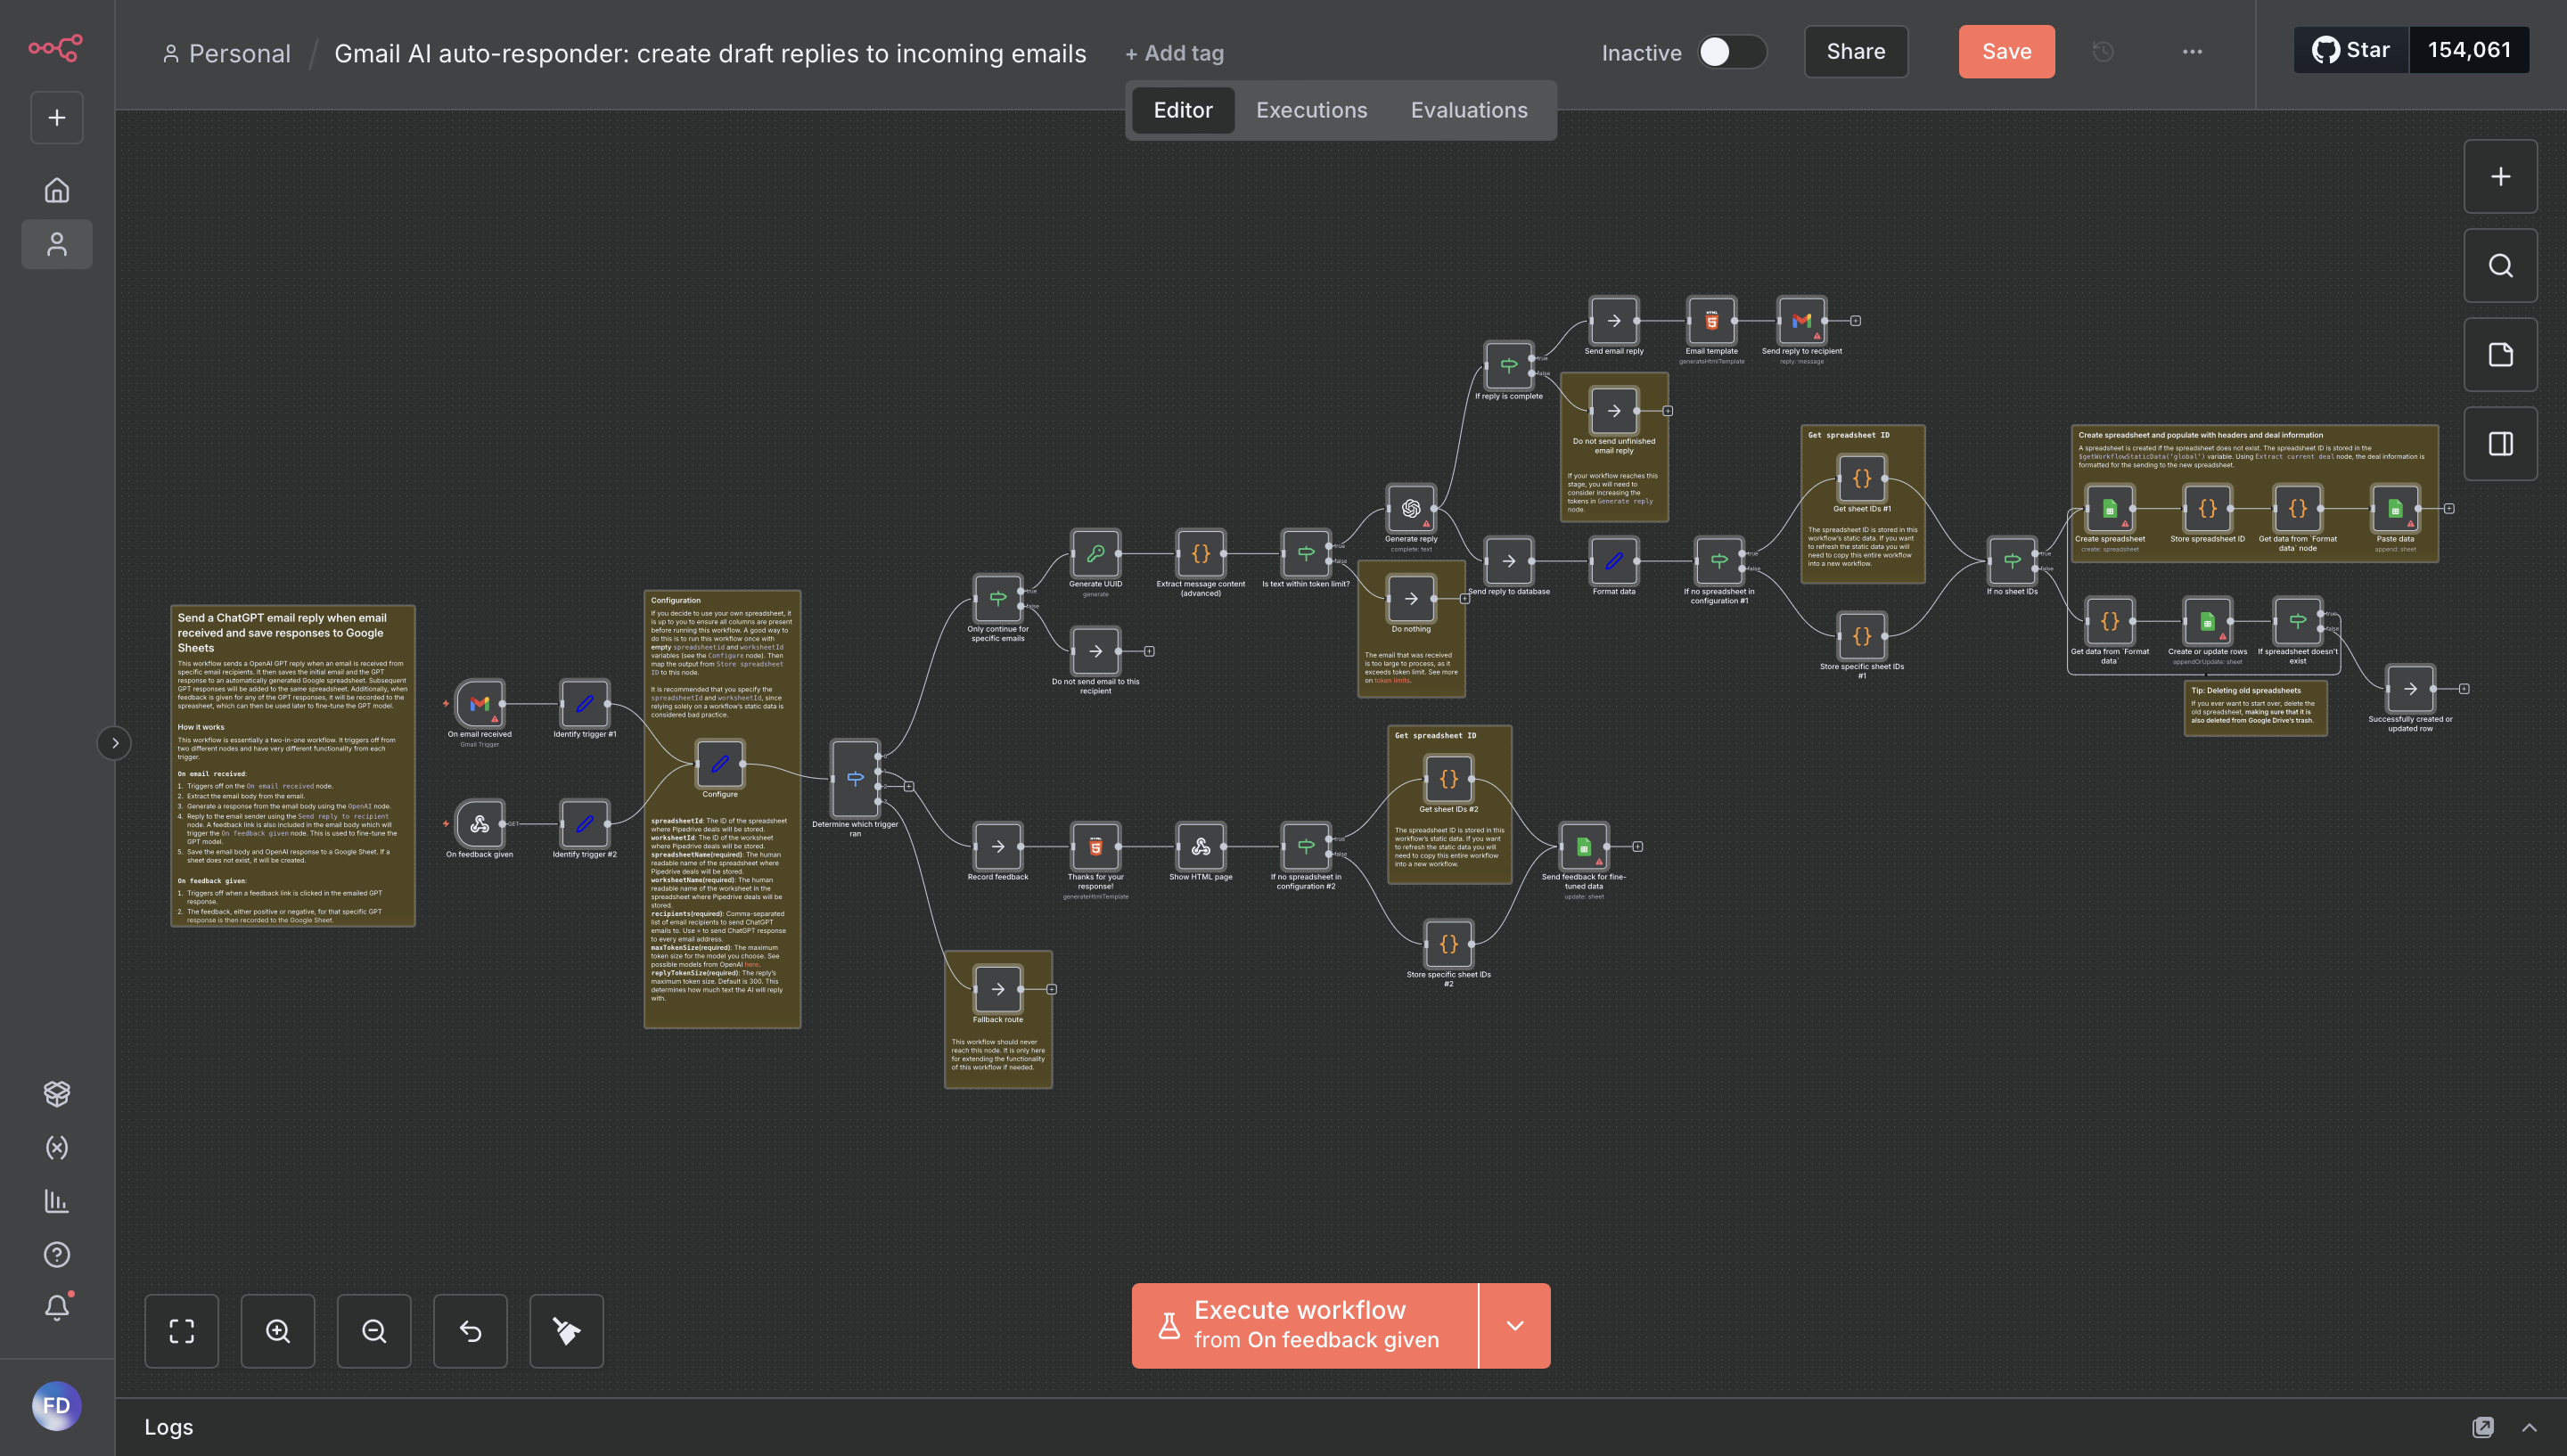Select the Paste data Google Sheets node
This screenshot has width=2567, height=1456.
pyautogui.click(x=2395, y=509)
